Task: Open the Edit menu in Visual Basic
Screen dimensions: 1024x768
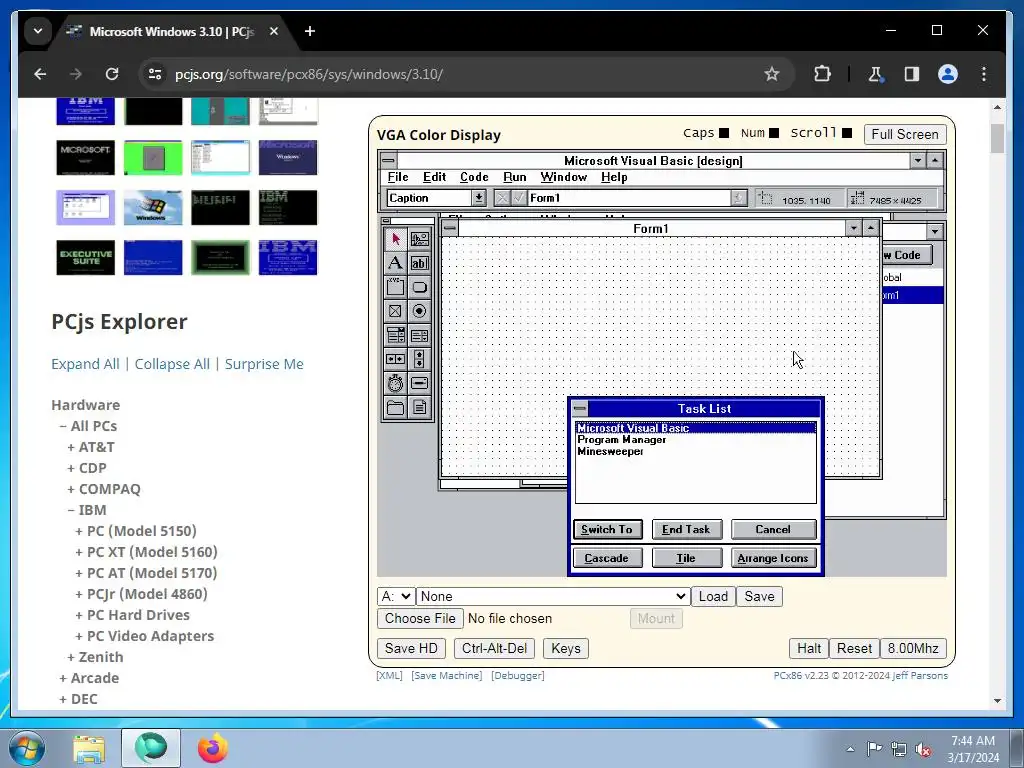Action: (x=434, y=177)
